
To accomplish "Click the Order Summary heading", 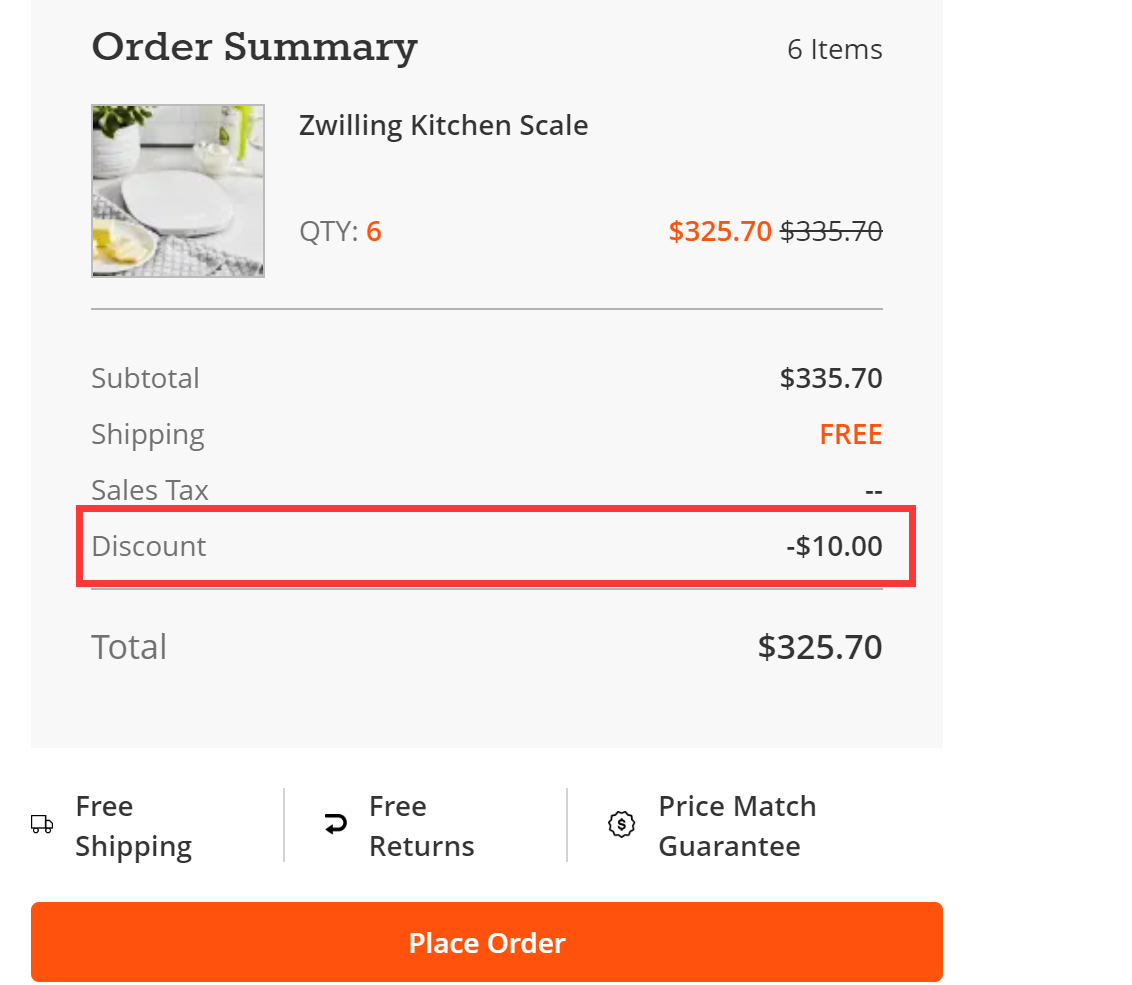I will pos(254,46).
